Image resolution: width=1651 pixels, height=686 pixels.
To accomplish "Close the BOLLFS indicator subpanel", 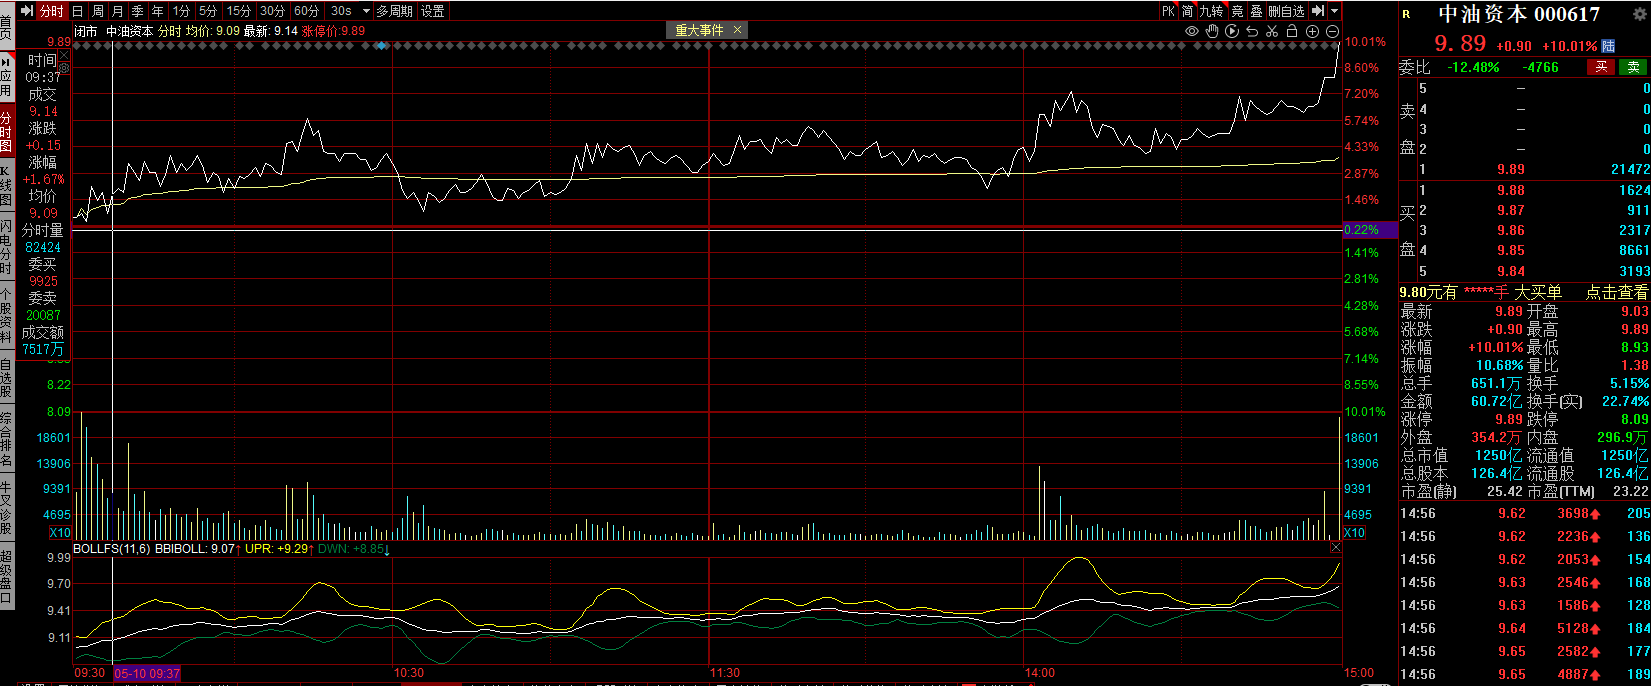I will click(1335, 548).
